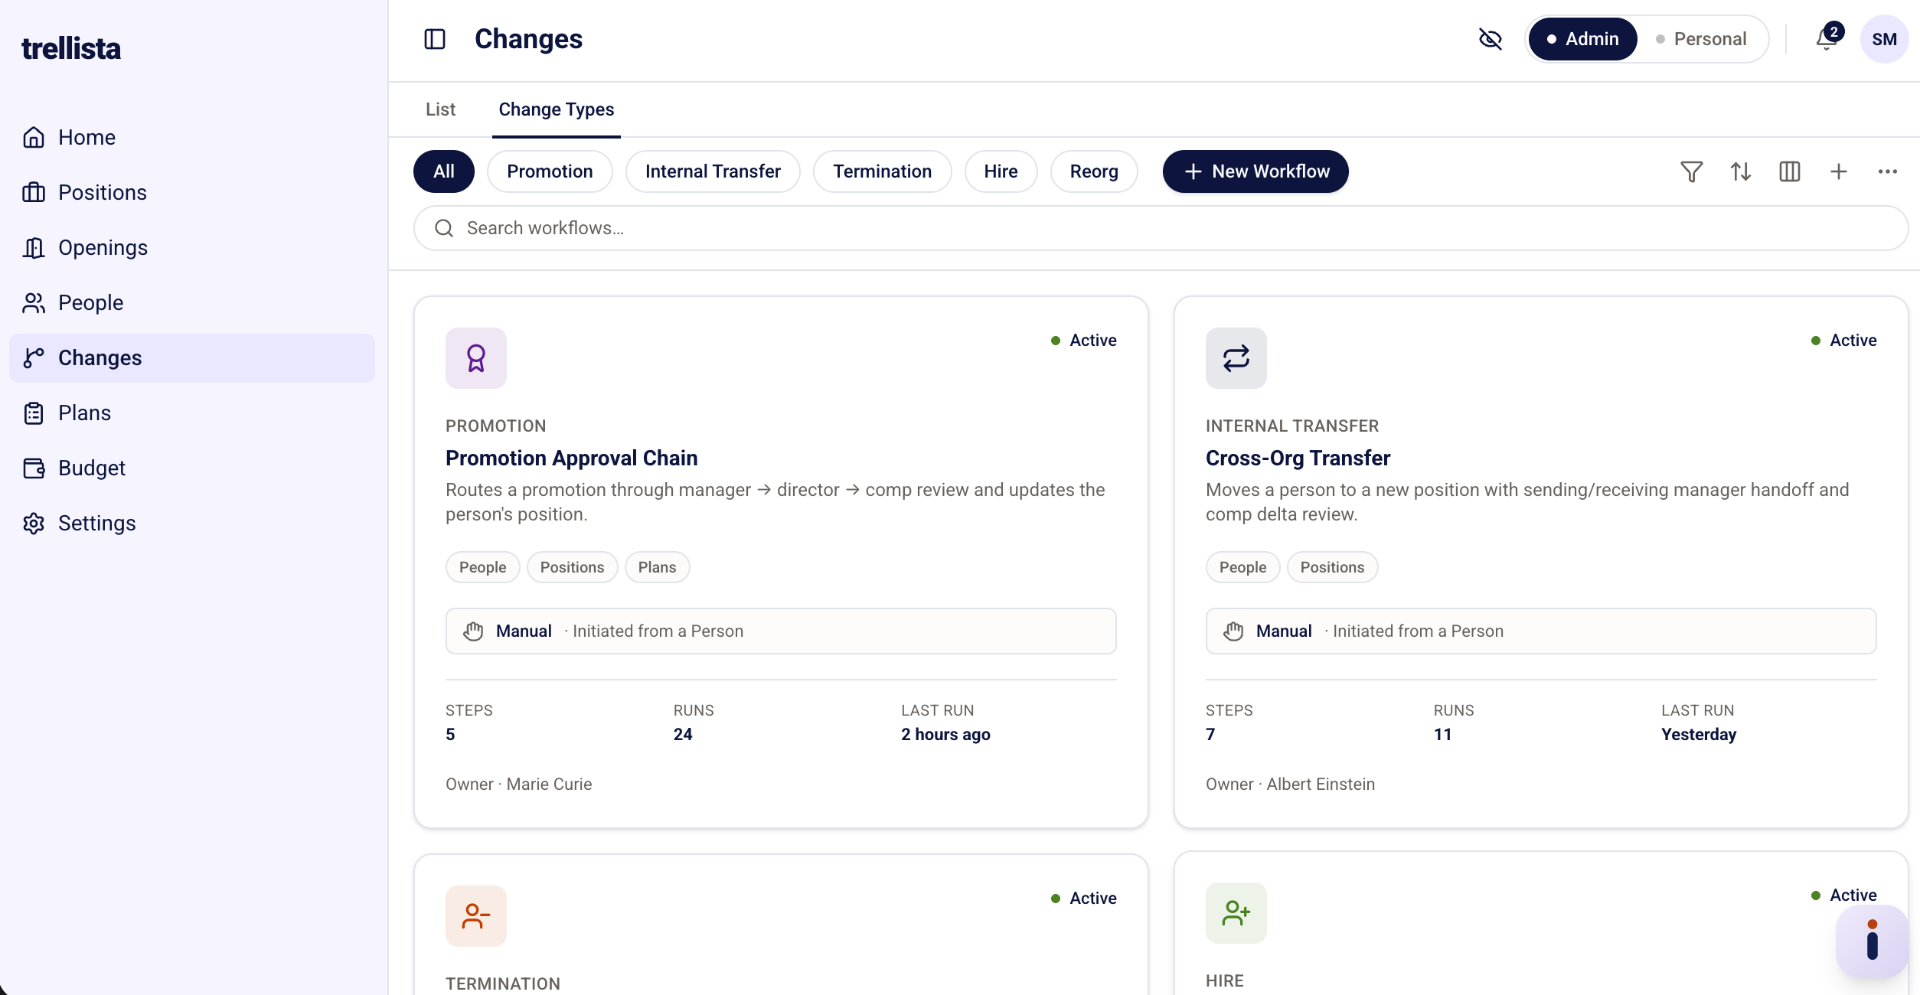Image resolution: width=1920 pixels, height=995 pixels.
Task: Click Manual trigger row on Cross-Org Transfer card
Action: click(1541, 631)
